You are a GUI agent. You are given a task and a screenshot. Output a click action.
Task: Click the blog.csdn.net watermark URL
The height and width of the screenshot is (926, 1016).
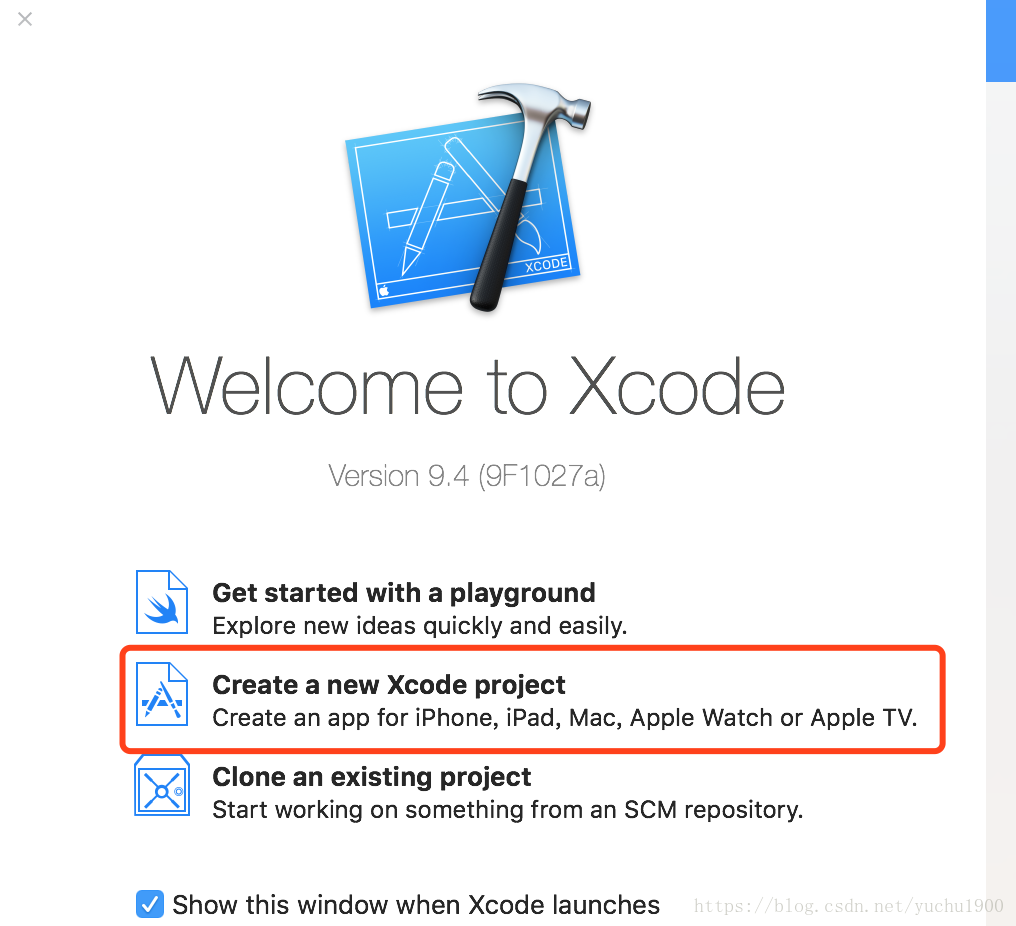(x=849, y=905)
